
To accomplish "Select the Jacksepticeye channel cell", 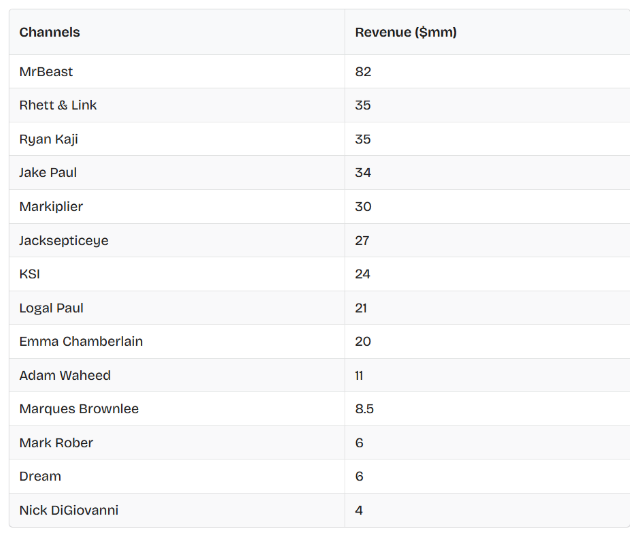I will pyautogui.click(x=64, y=240).
